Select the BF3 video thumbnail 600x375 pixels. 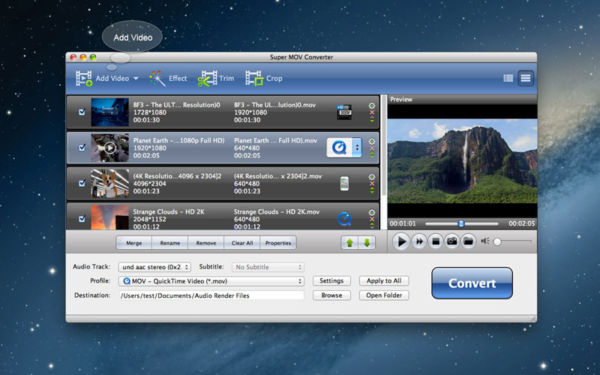click(110, 112)
